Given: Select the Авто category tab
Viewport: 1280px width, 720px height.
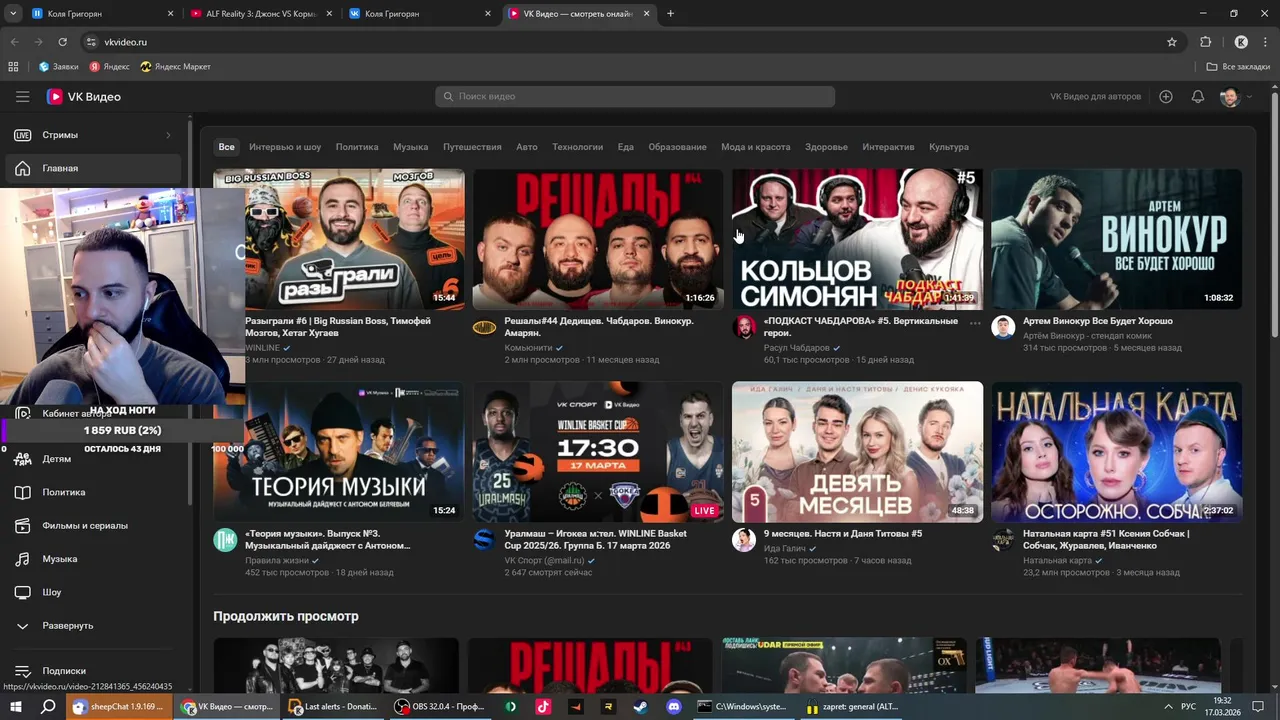Looking at the screenshot, I should (x=527, y=147).
